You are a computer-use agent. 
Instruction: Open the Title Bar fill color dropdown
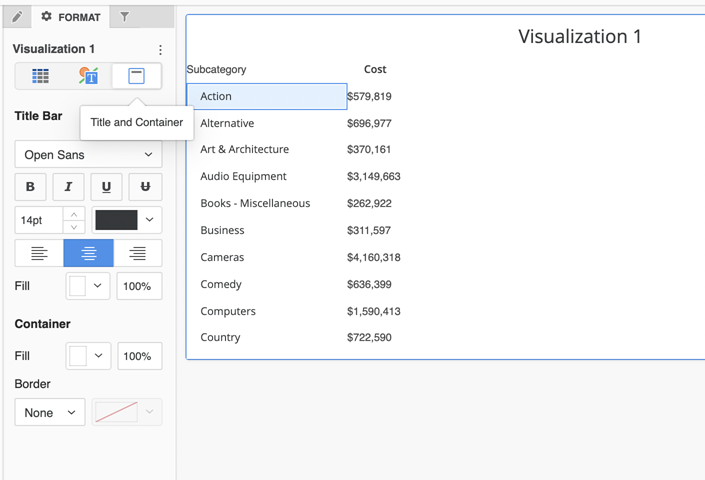click(88, 286)
